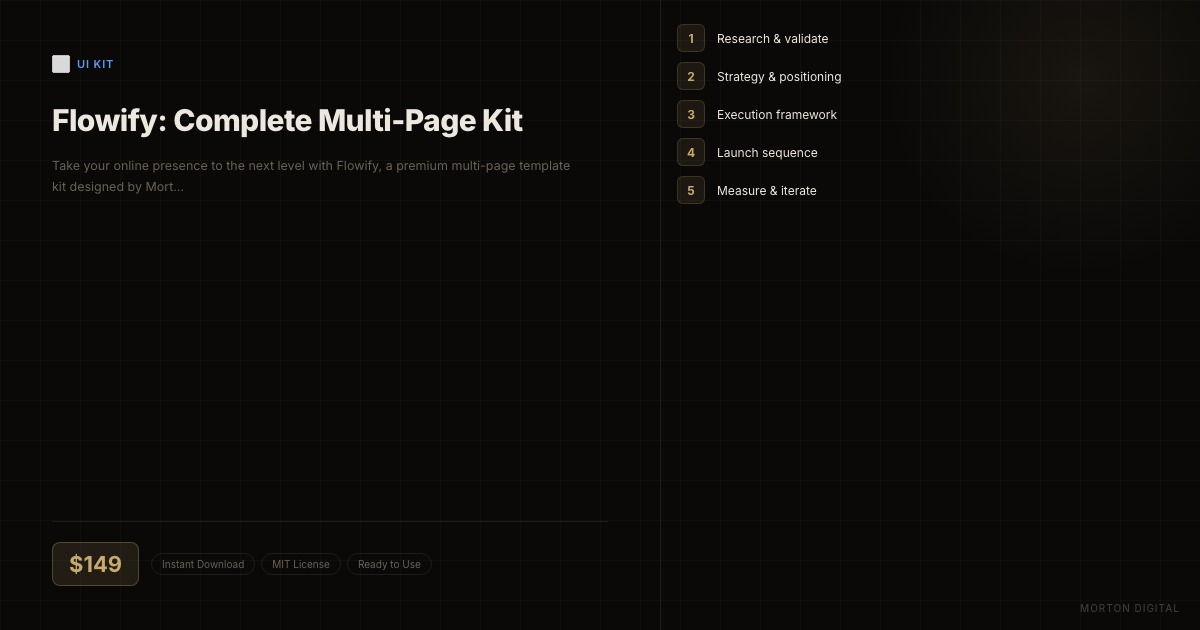Click step number 2 badge
1200x630 pixels.
691,76
